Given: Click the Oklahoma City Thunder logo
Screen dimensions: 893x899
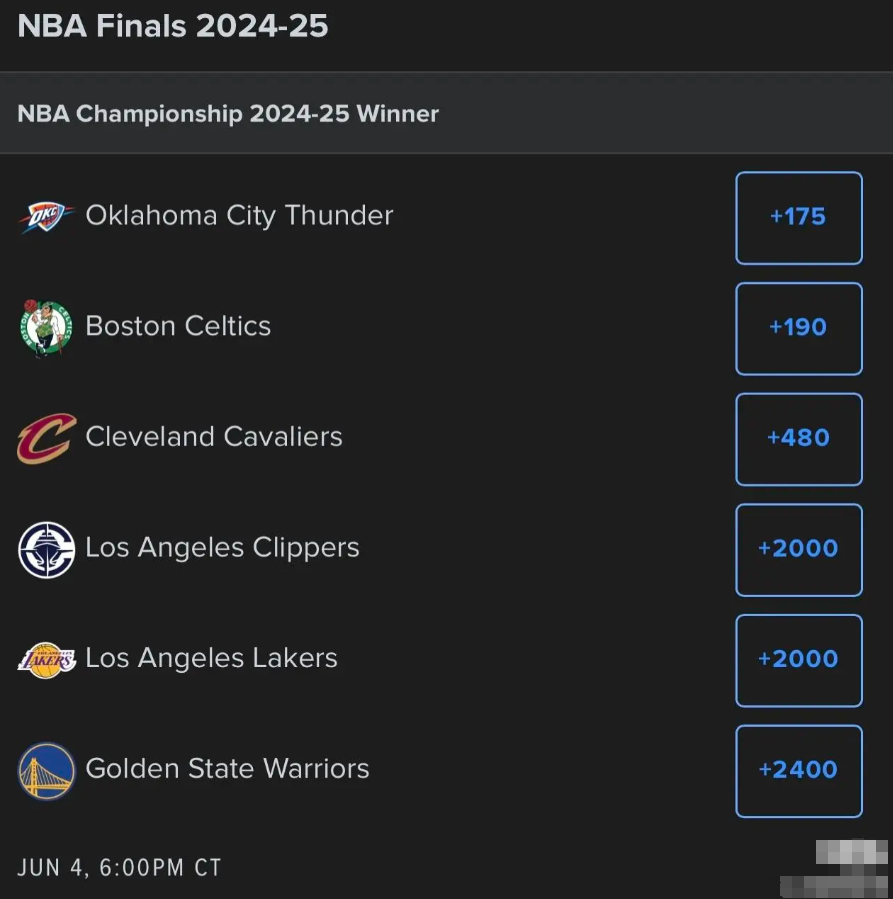Looking at the screenshot, I should pyautogui.click(x=46, y=217).
